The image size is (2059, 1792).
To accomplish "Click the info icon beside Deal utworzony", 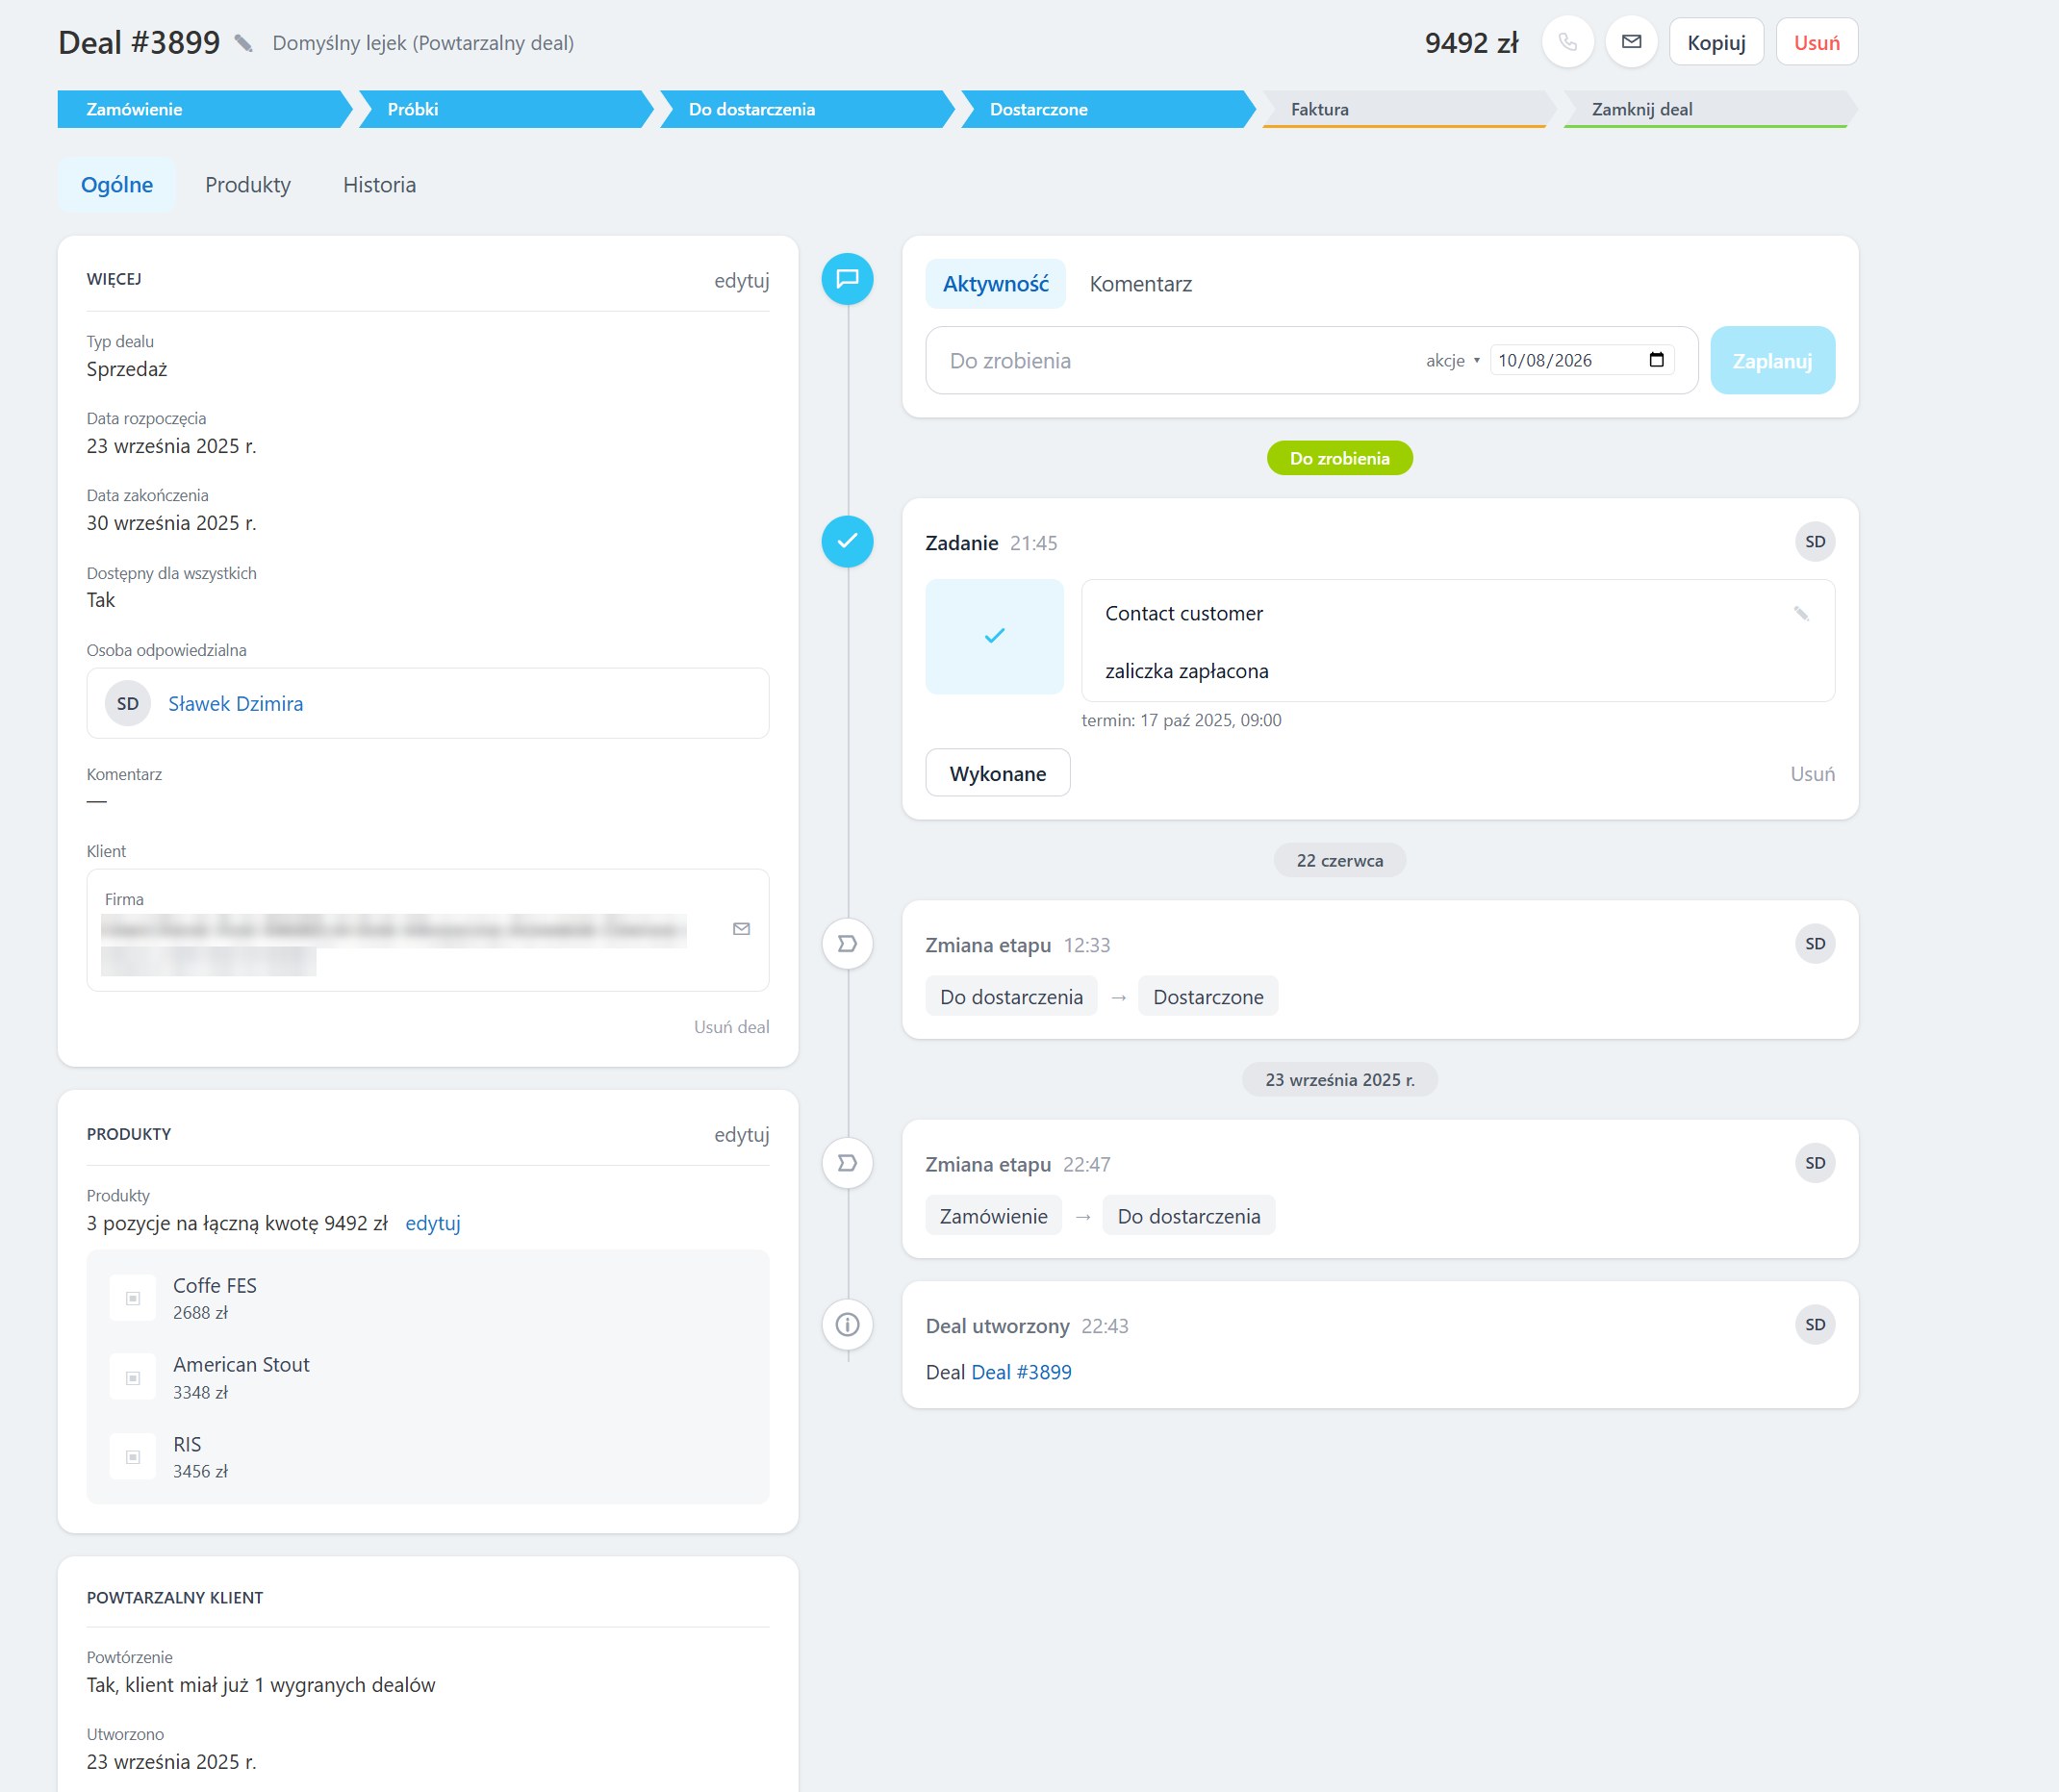I will pyautogui.click(x=847, y=1325).
